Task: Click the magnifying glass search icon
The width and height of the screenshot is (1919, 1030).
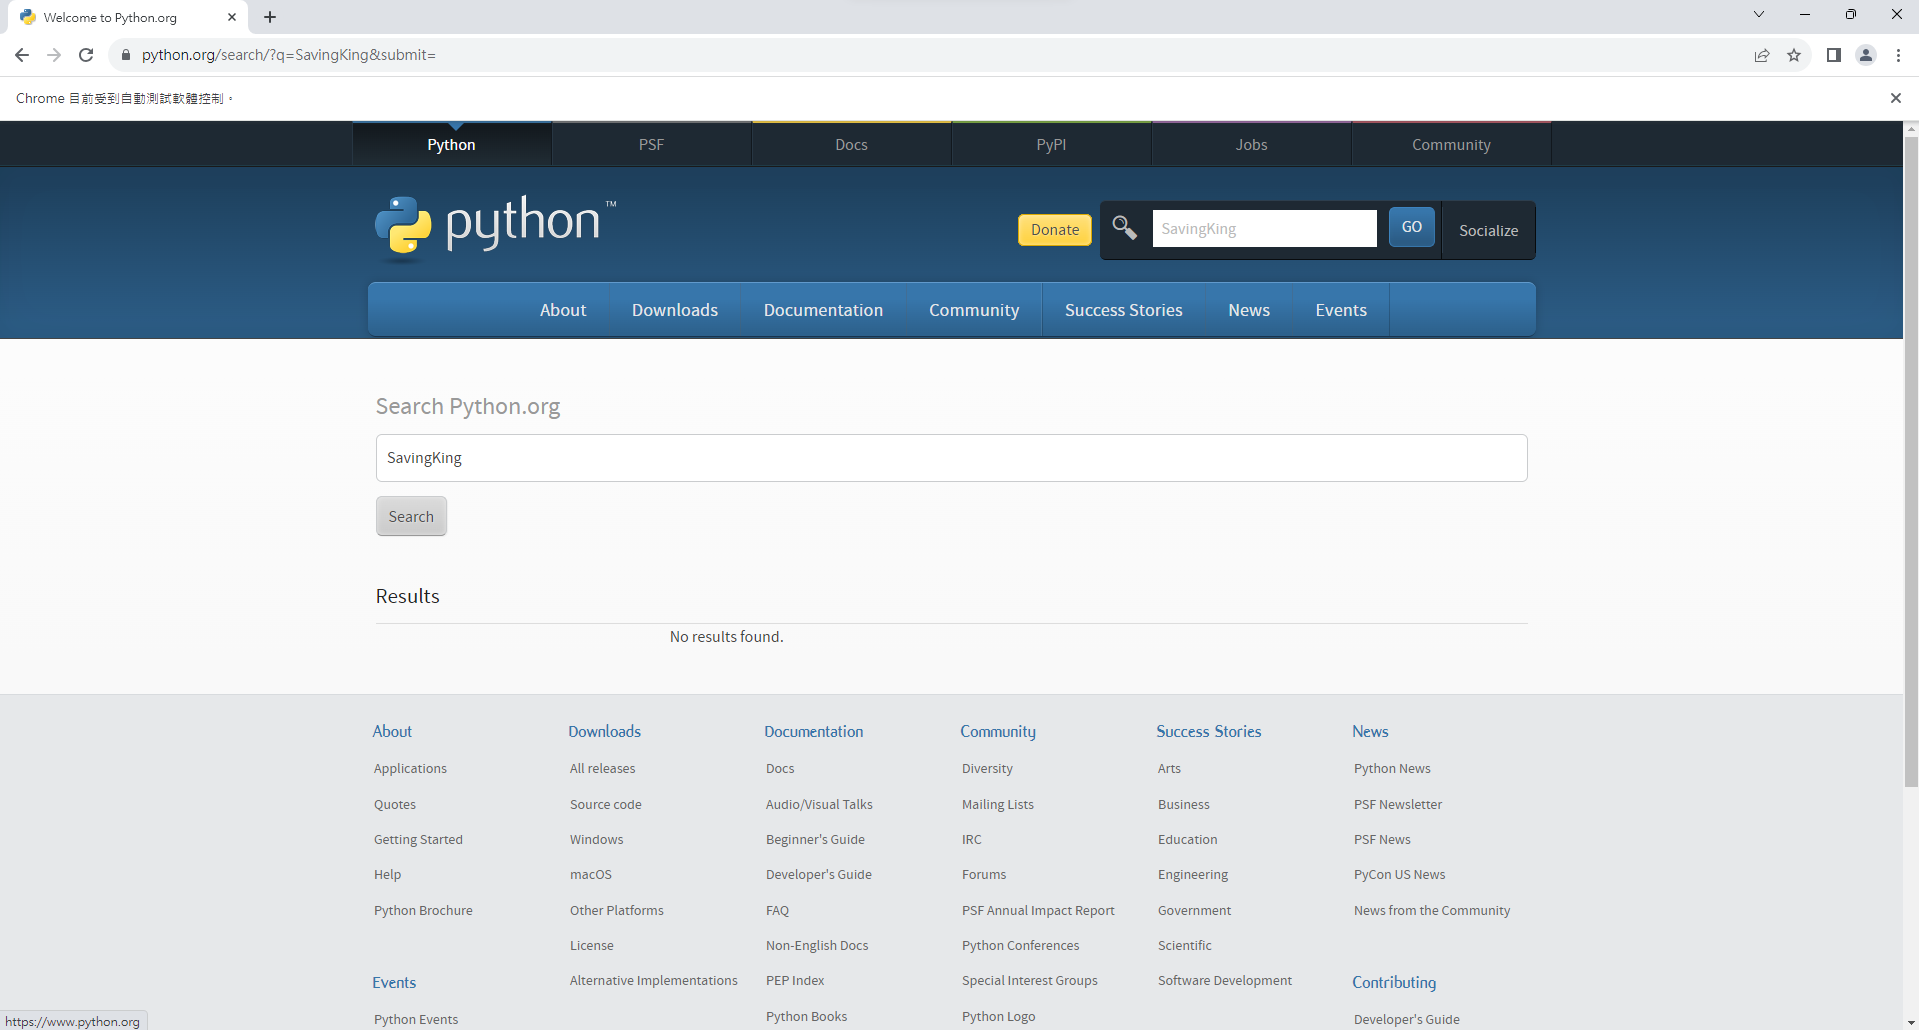Action: tap(1124, 228)
